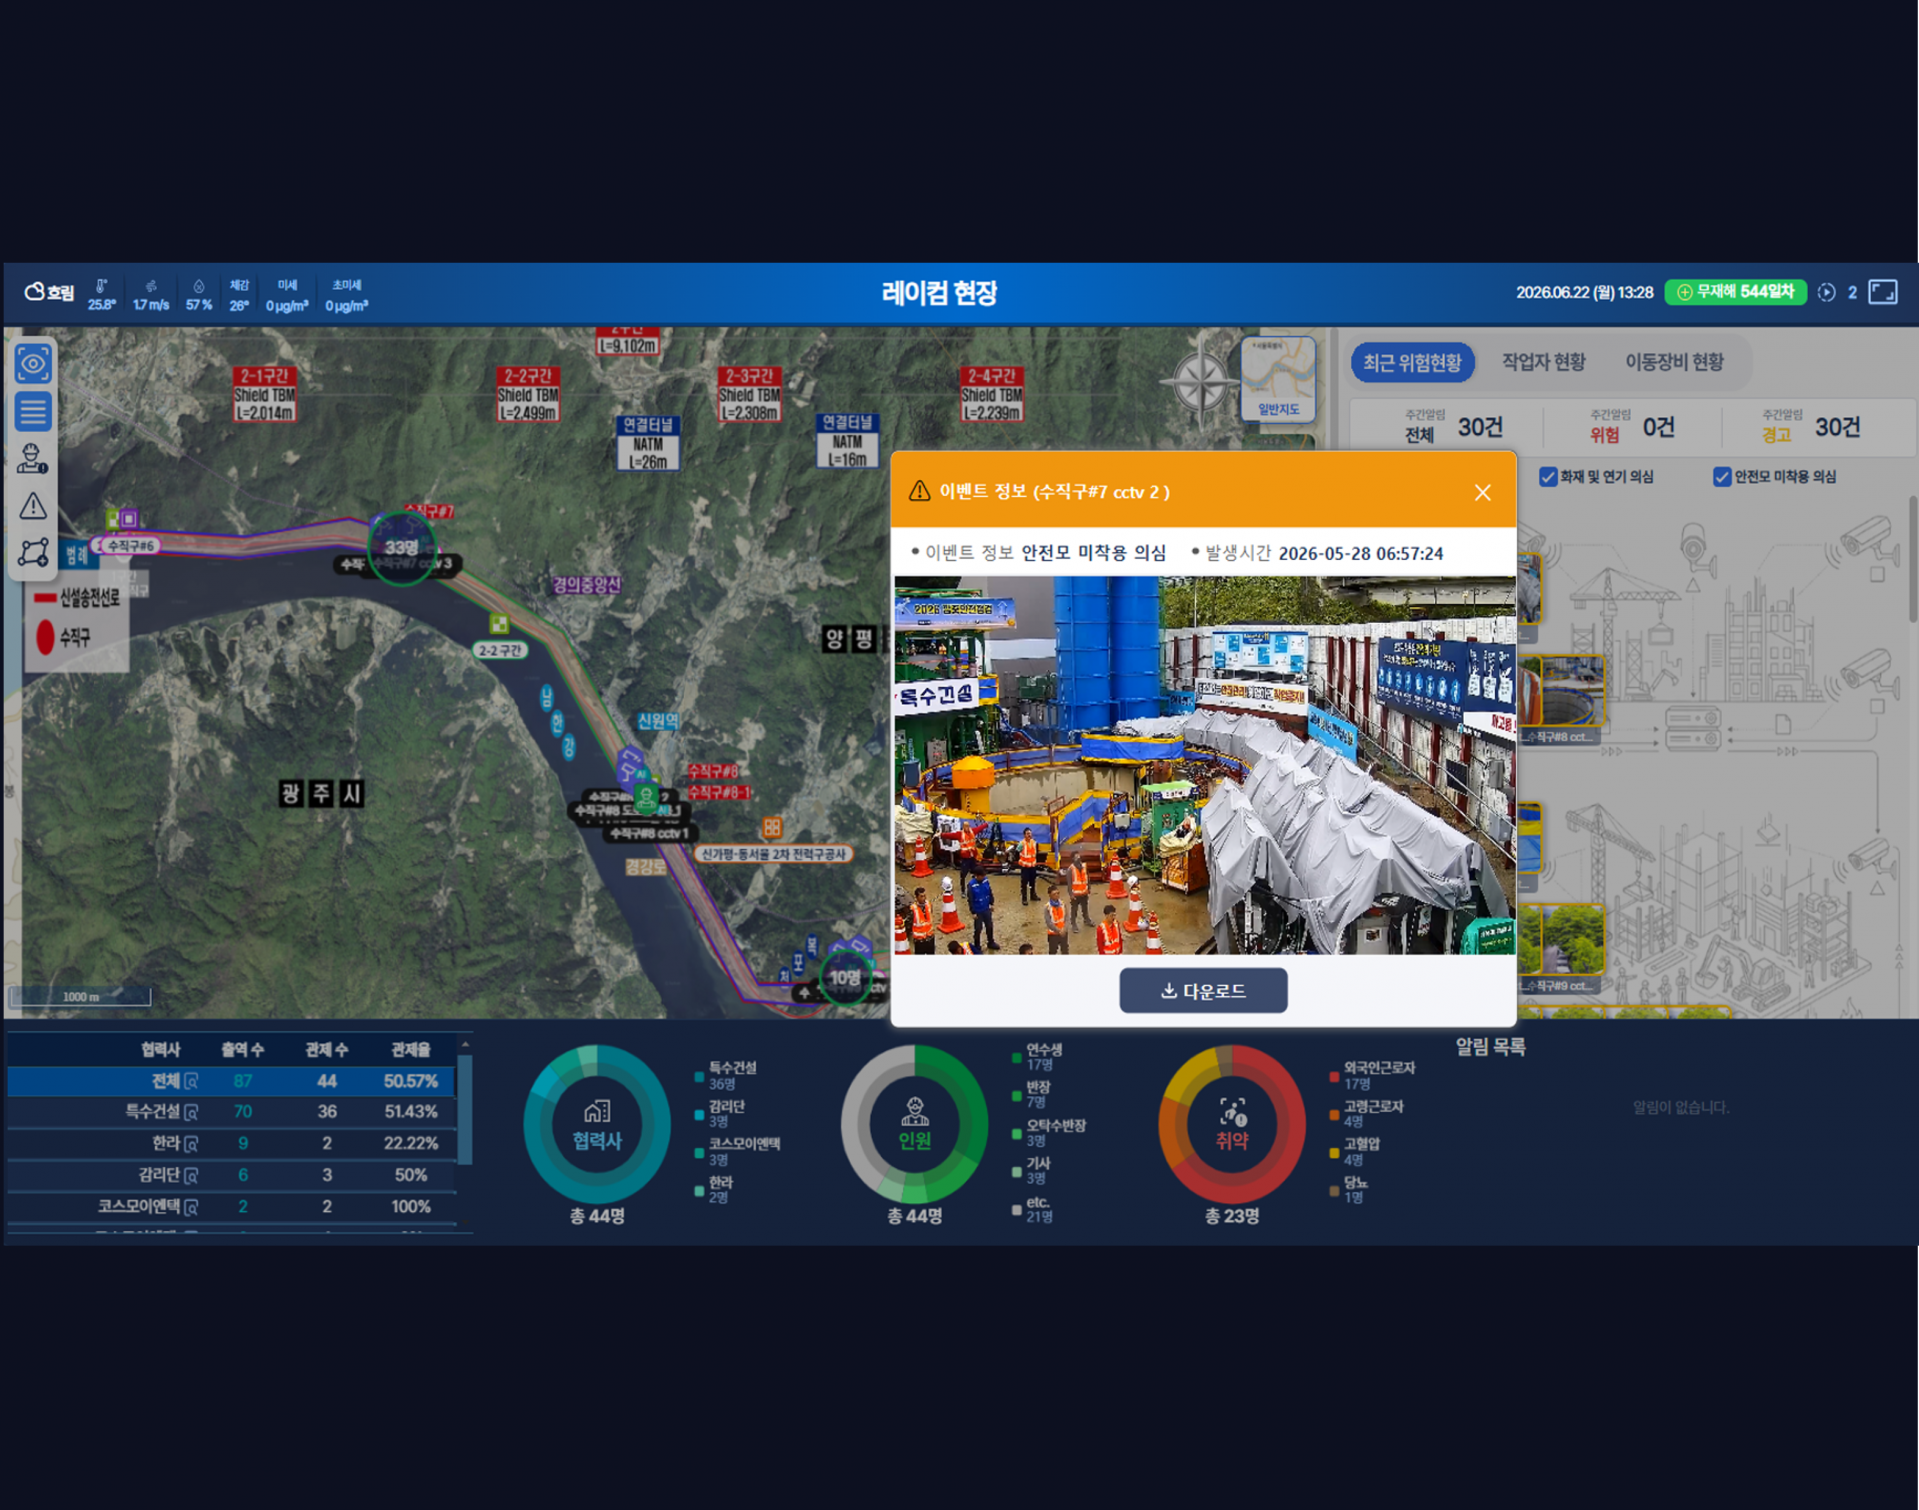
Task: Open detail search icon for 한라 row
Action: point(191,1144)
